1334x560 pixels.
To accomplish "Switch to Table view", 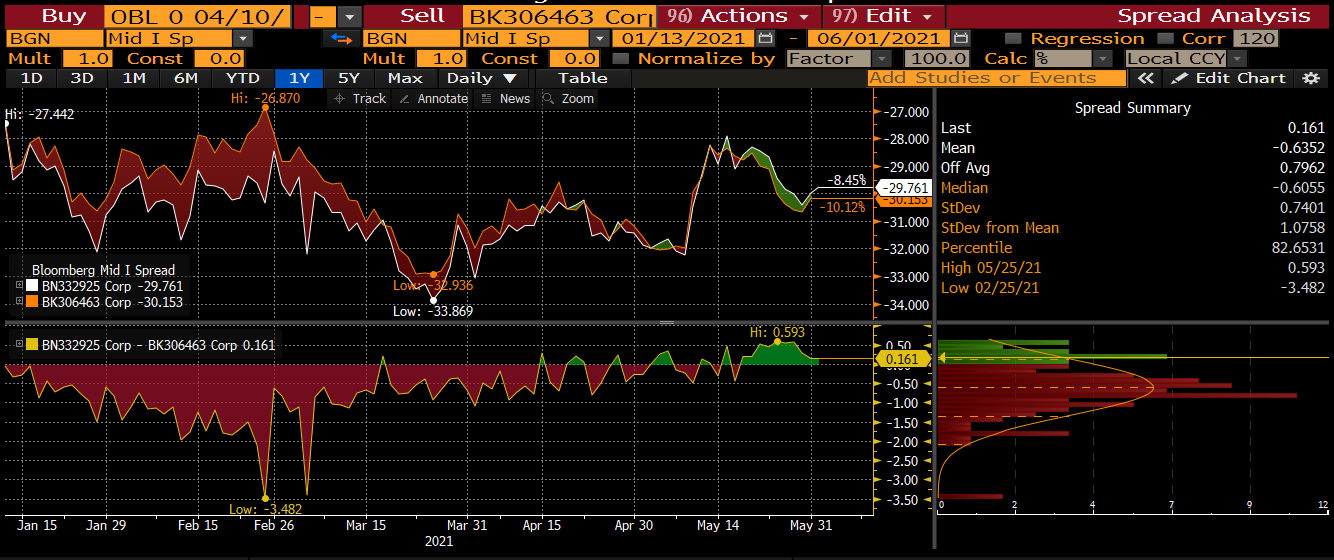I will point(583,78).
